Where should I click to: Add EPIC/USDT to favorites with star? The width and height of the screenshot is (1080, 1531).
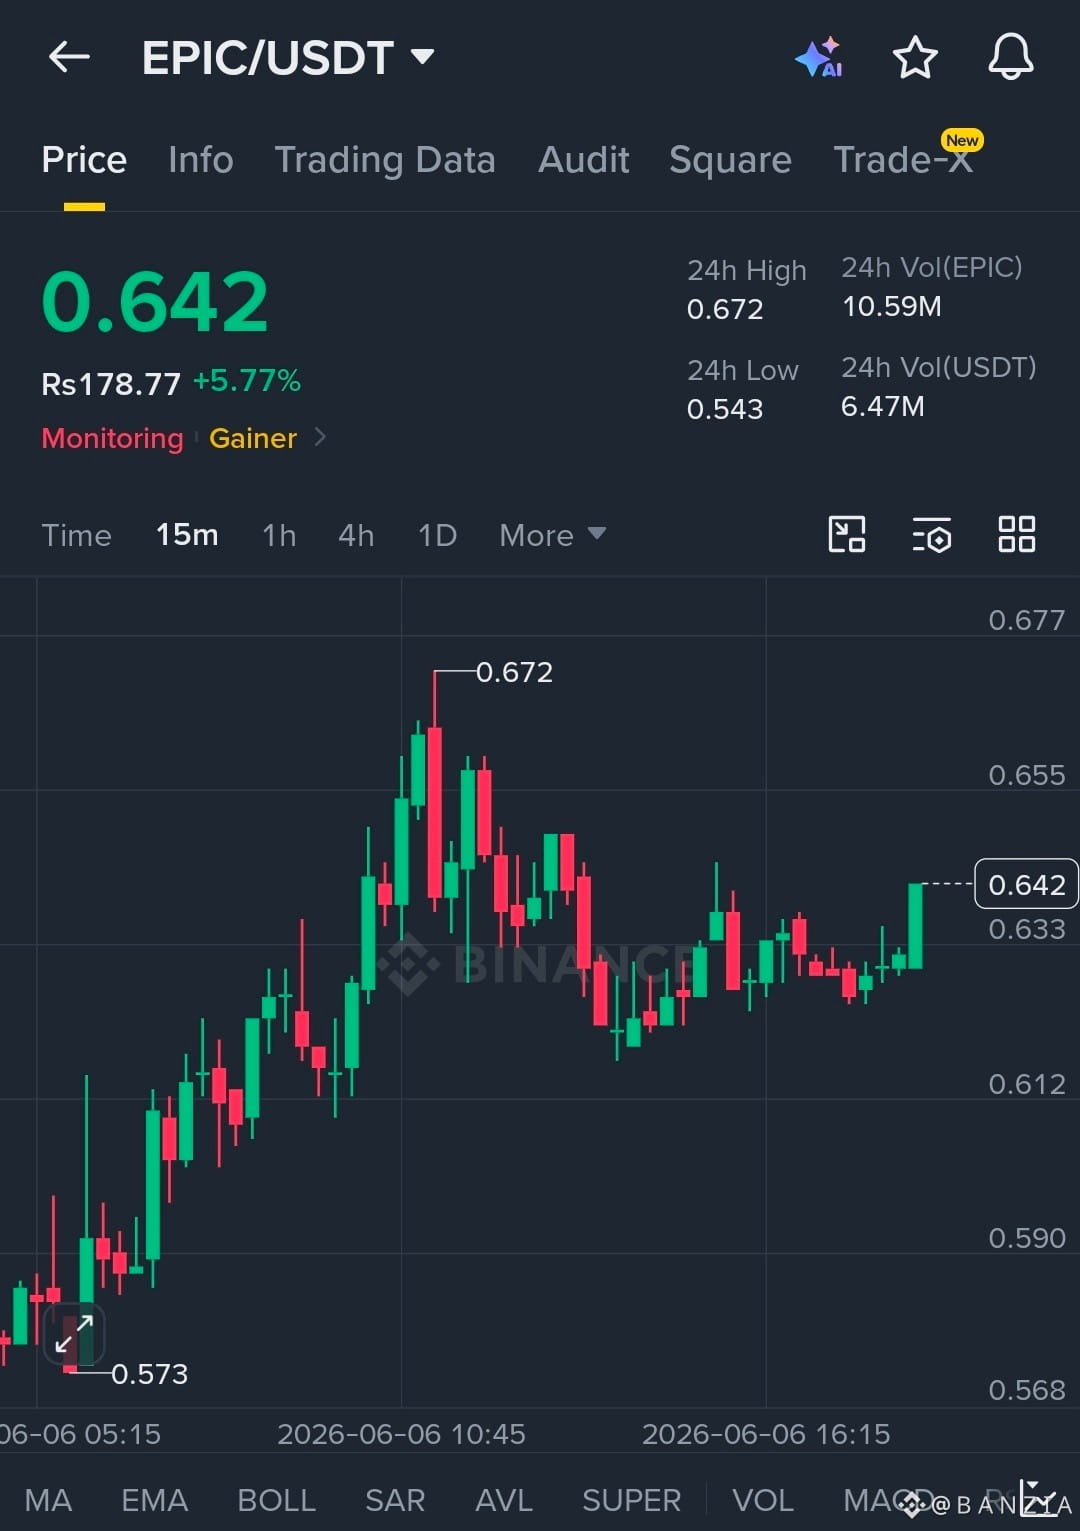pyautogui.click(x=915, y=57)
